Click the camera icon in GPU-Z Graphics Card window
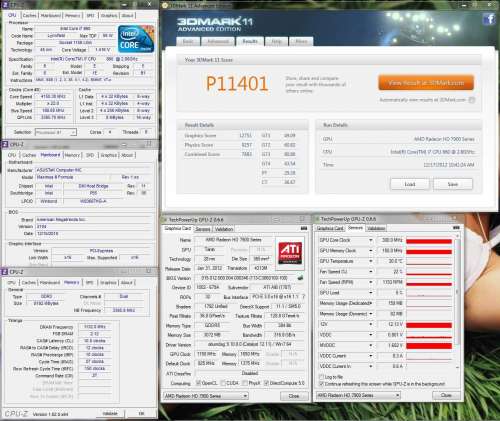The image size is (500, 421). coord(304,228)
